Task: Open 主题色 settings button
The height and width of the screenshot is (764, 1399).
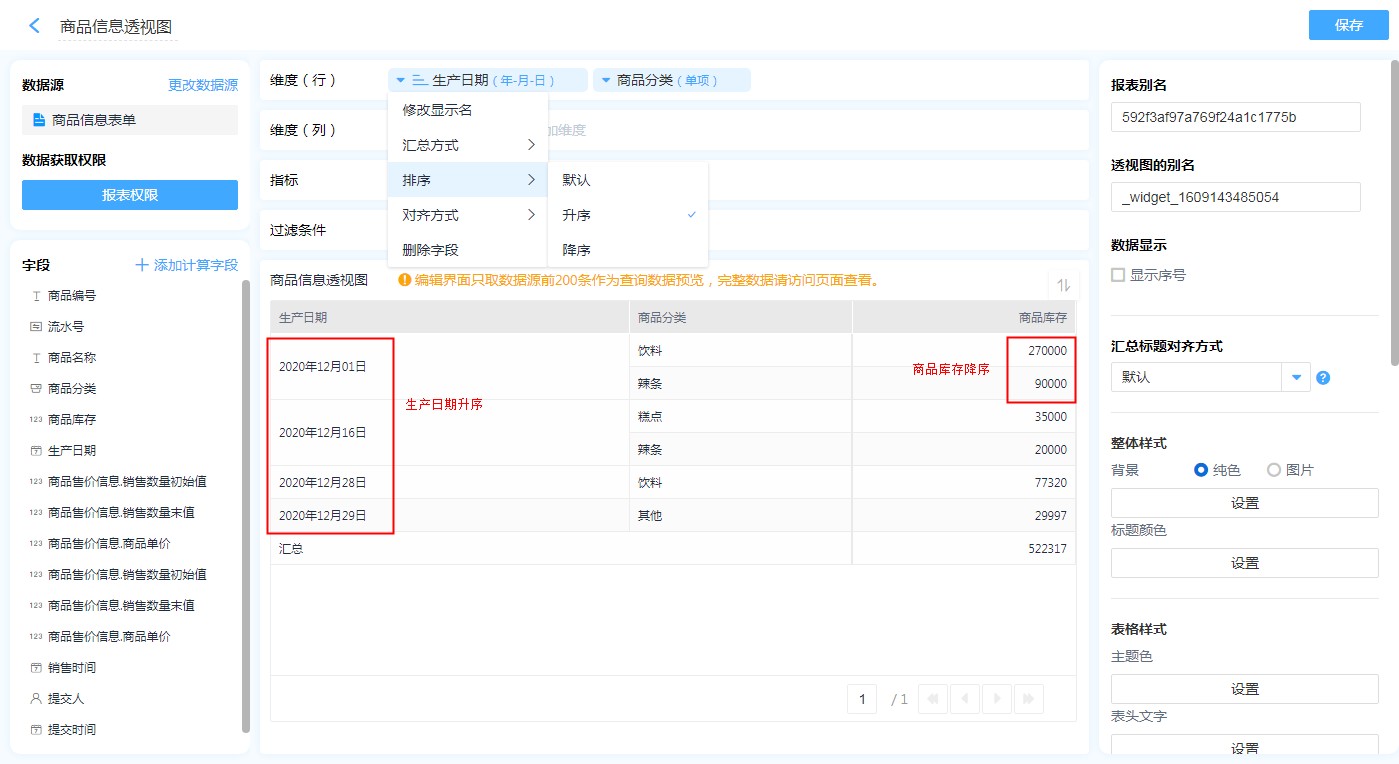Action: [x=1244, y=689]
